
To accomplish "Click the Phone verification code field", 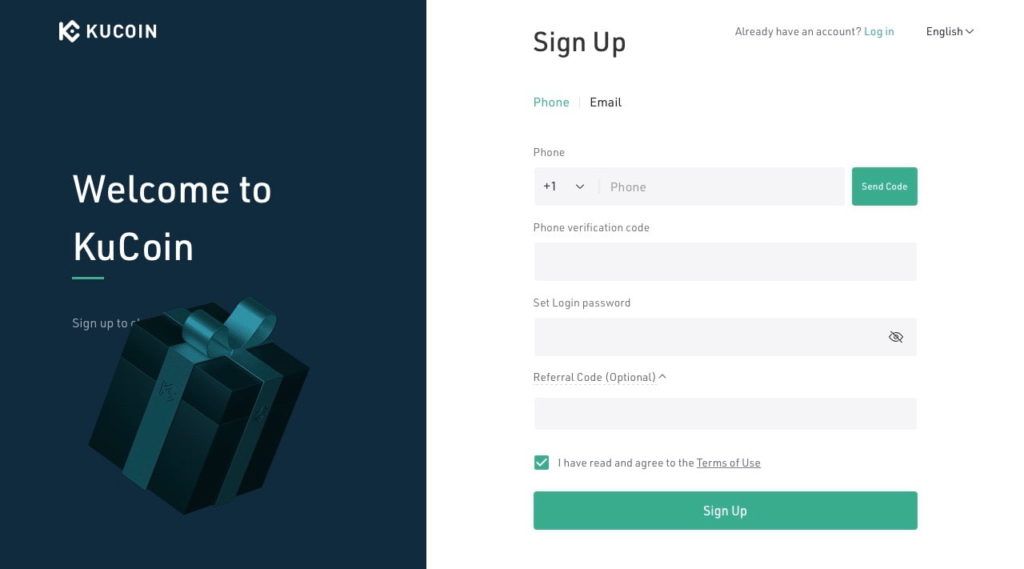I will (x=725, y=262).
